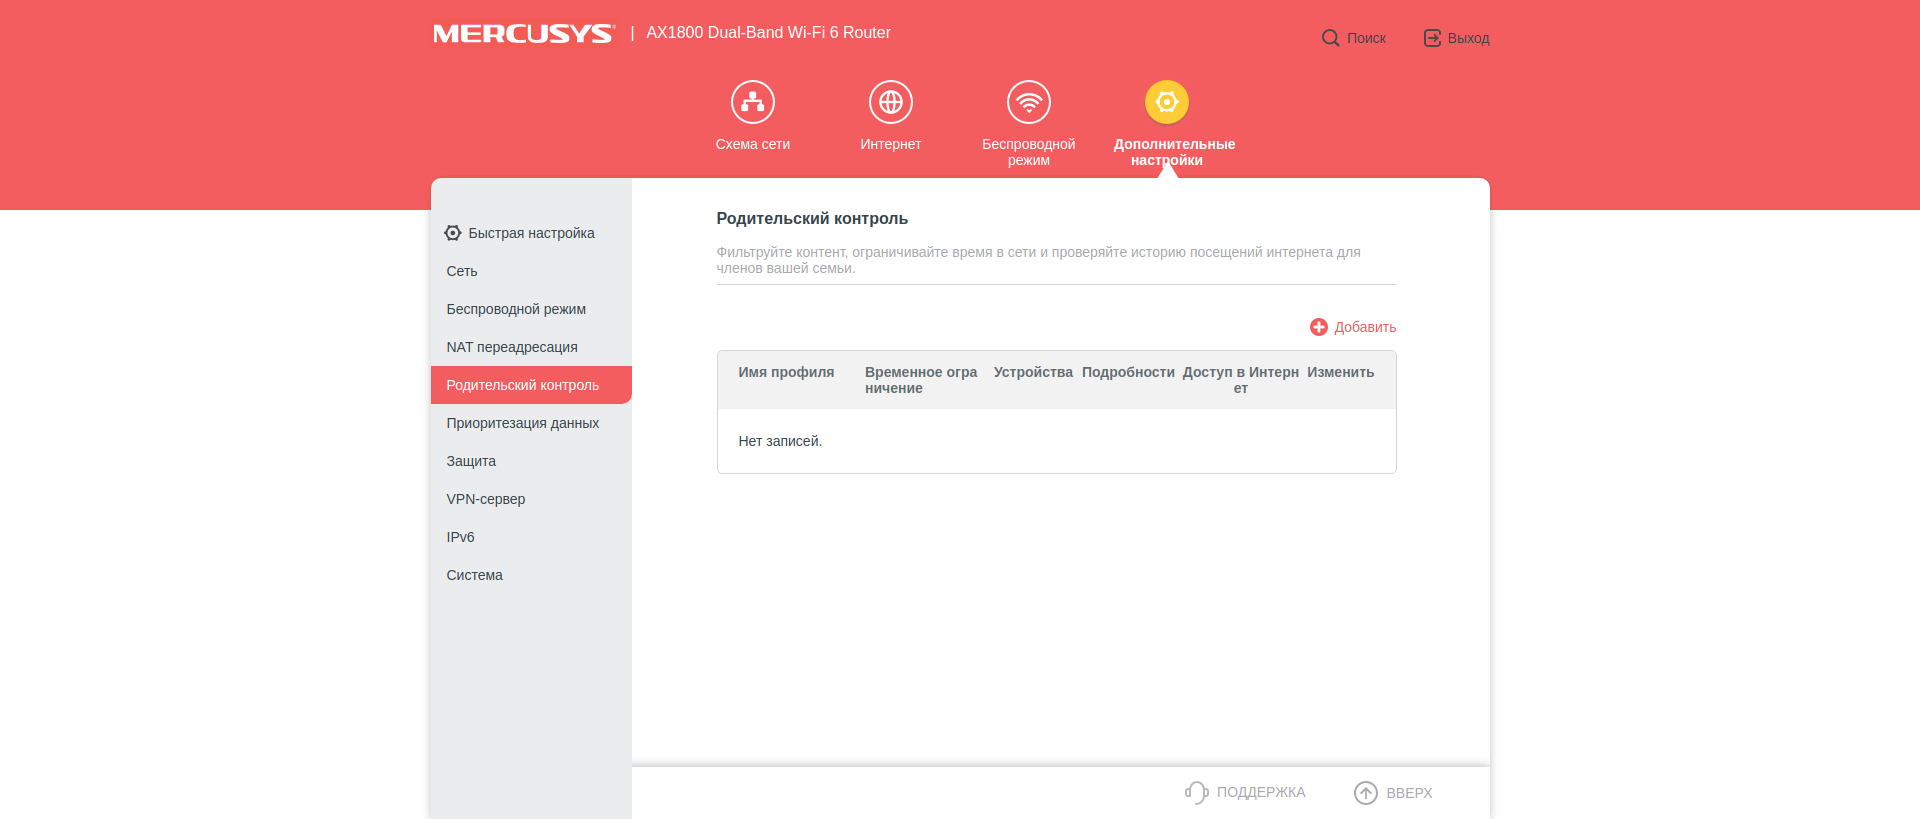
Task: Select the Беспроводной режим Wi-Fi icon
Action: [1028, 102]
